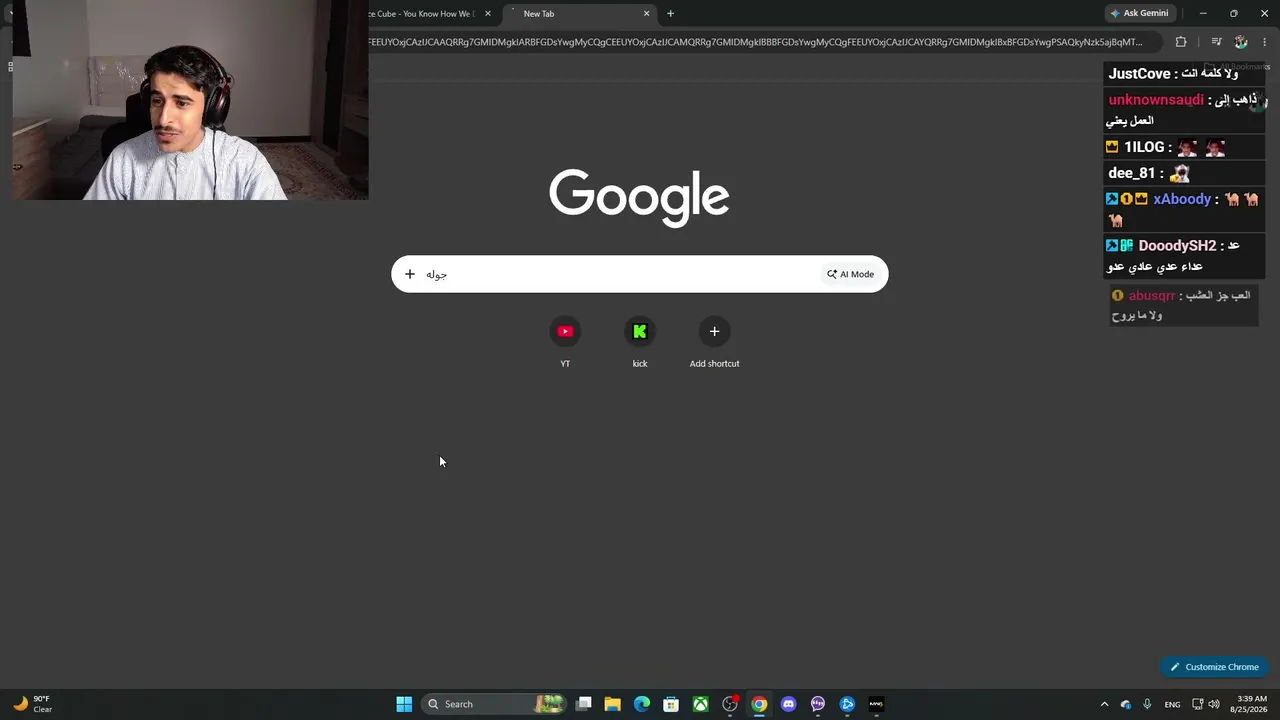Click the OneDrive cloud tray icon
This screenshot has height=720, width=1280.
click(1126, 704)
